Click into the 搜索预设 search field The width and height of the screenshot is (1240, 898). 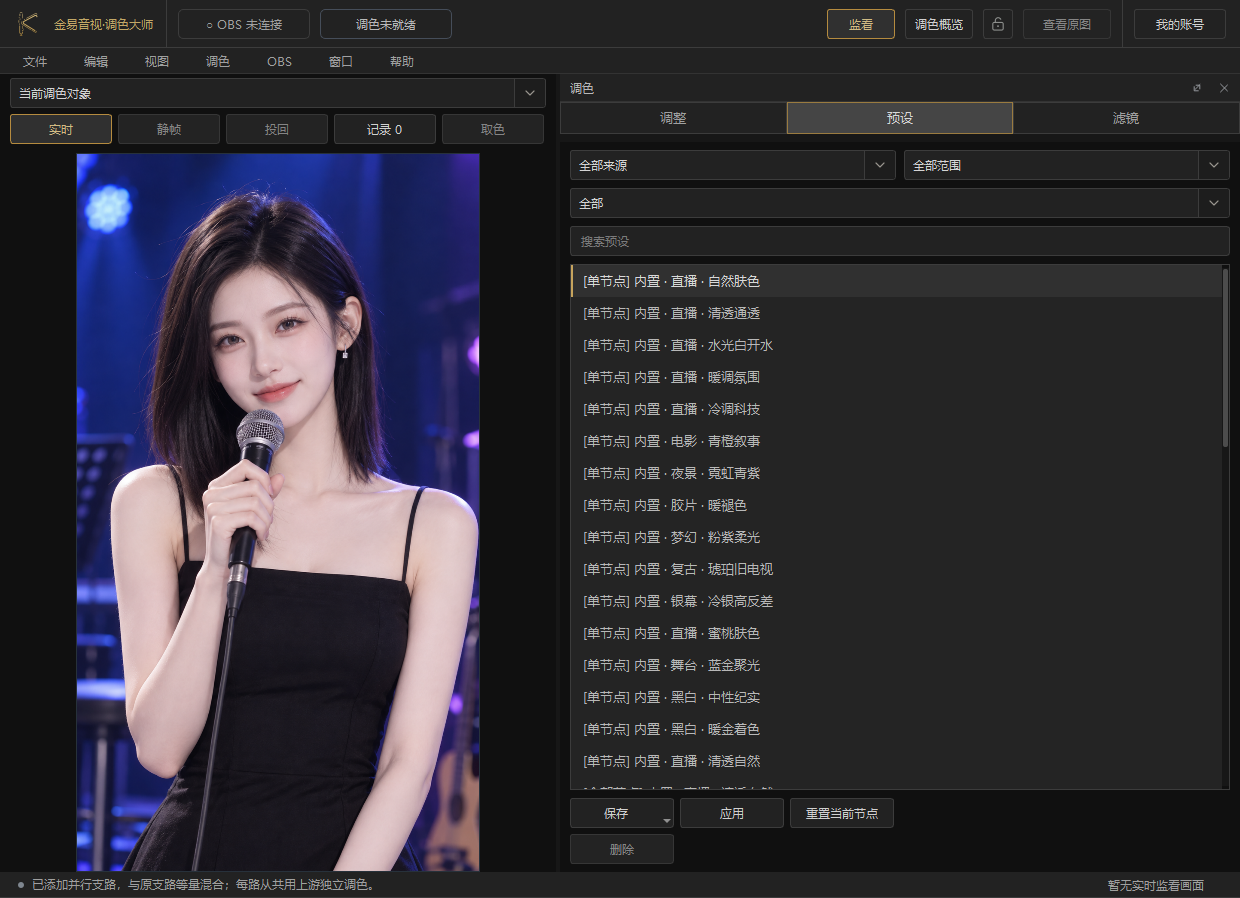900,241
